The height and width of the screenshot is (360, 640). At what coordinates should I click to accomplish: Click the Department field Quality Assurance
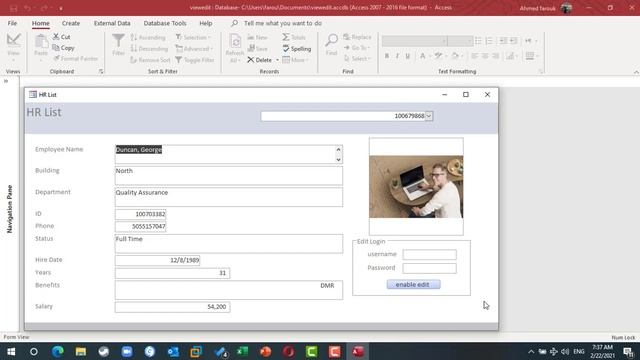tap(229, 197)
